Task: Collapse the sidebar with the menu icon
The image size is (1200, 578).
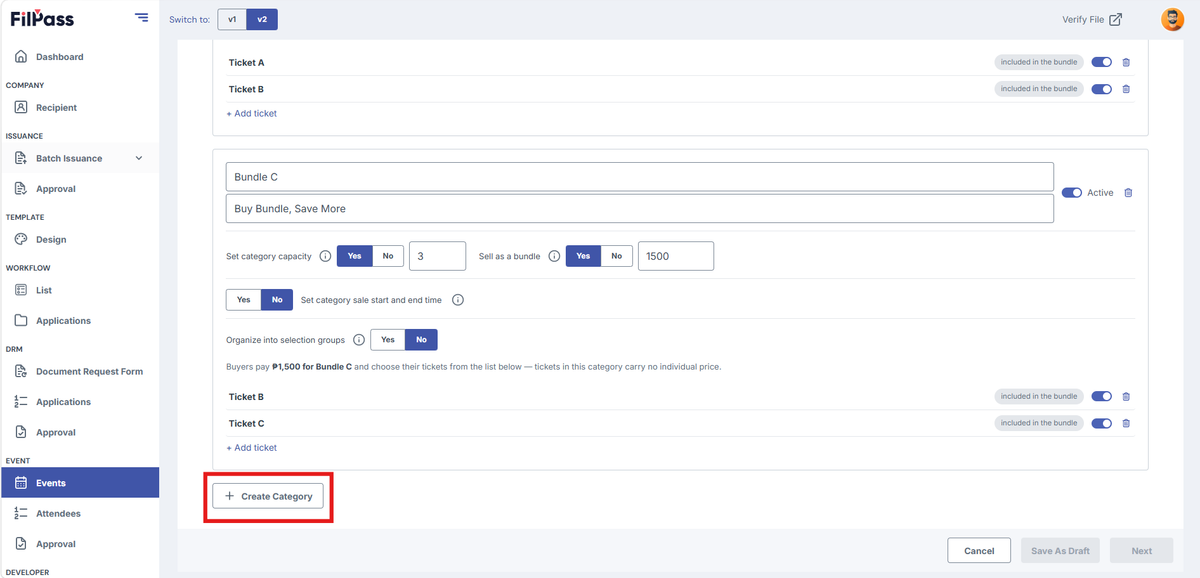Action: (141, 19)
